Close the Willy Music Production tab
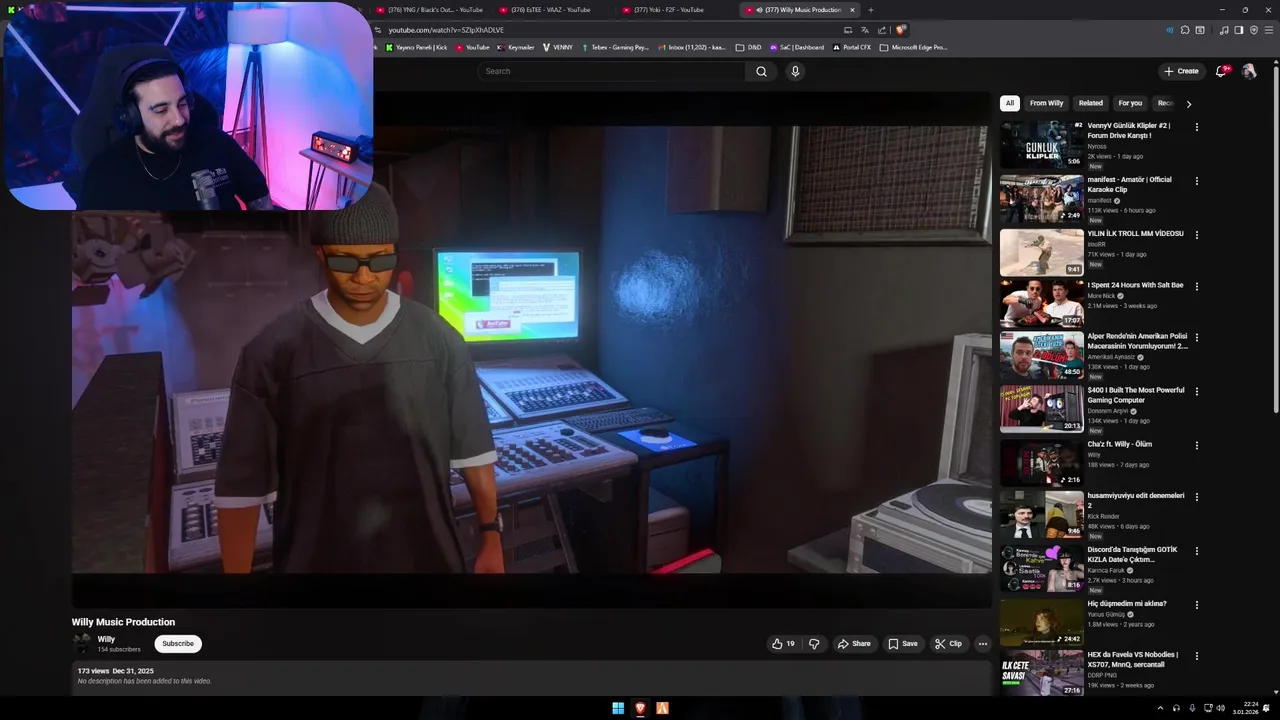This screenshot has height=720, width=1280. point(852,10)
